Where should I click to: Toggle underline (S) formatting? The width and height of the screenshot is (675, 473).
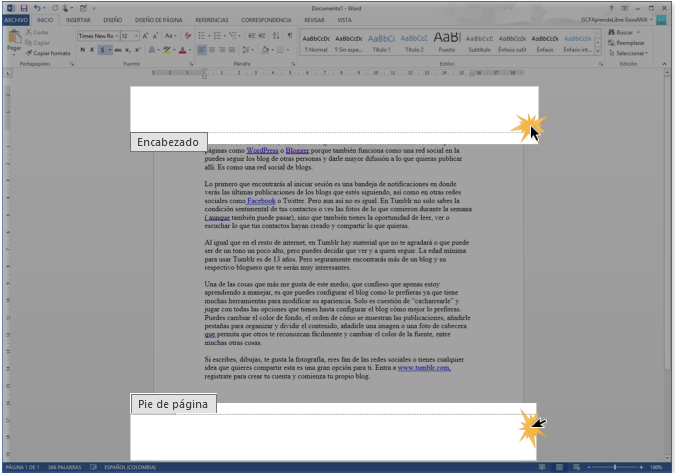[102, 49]
